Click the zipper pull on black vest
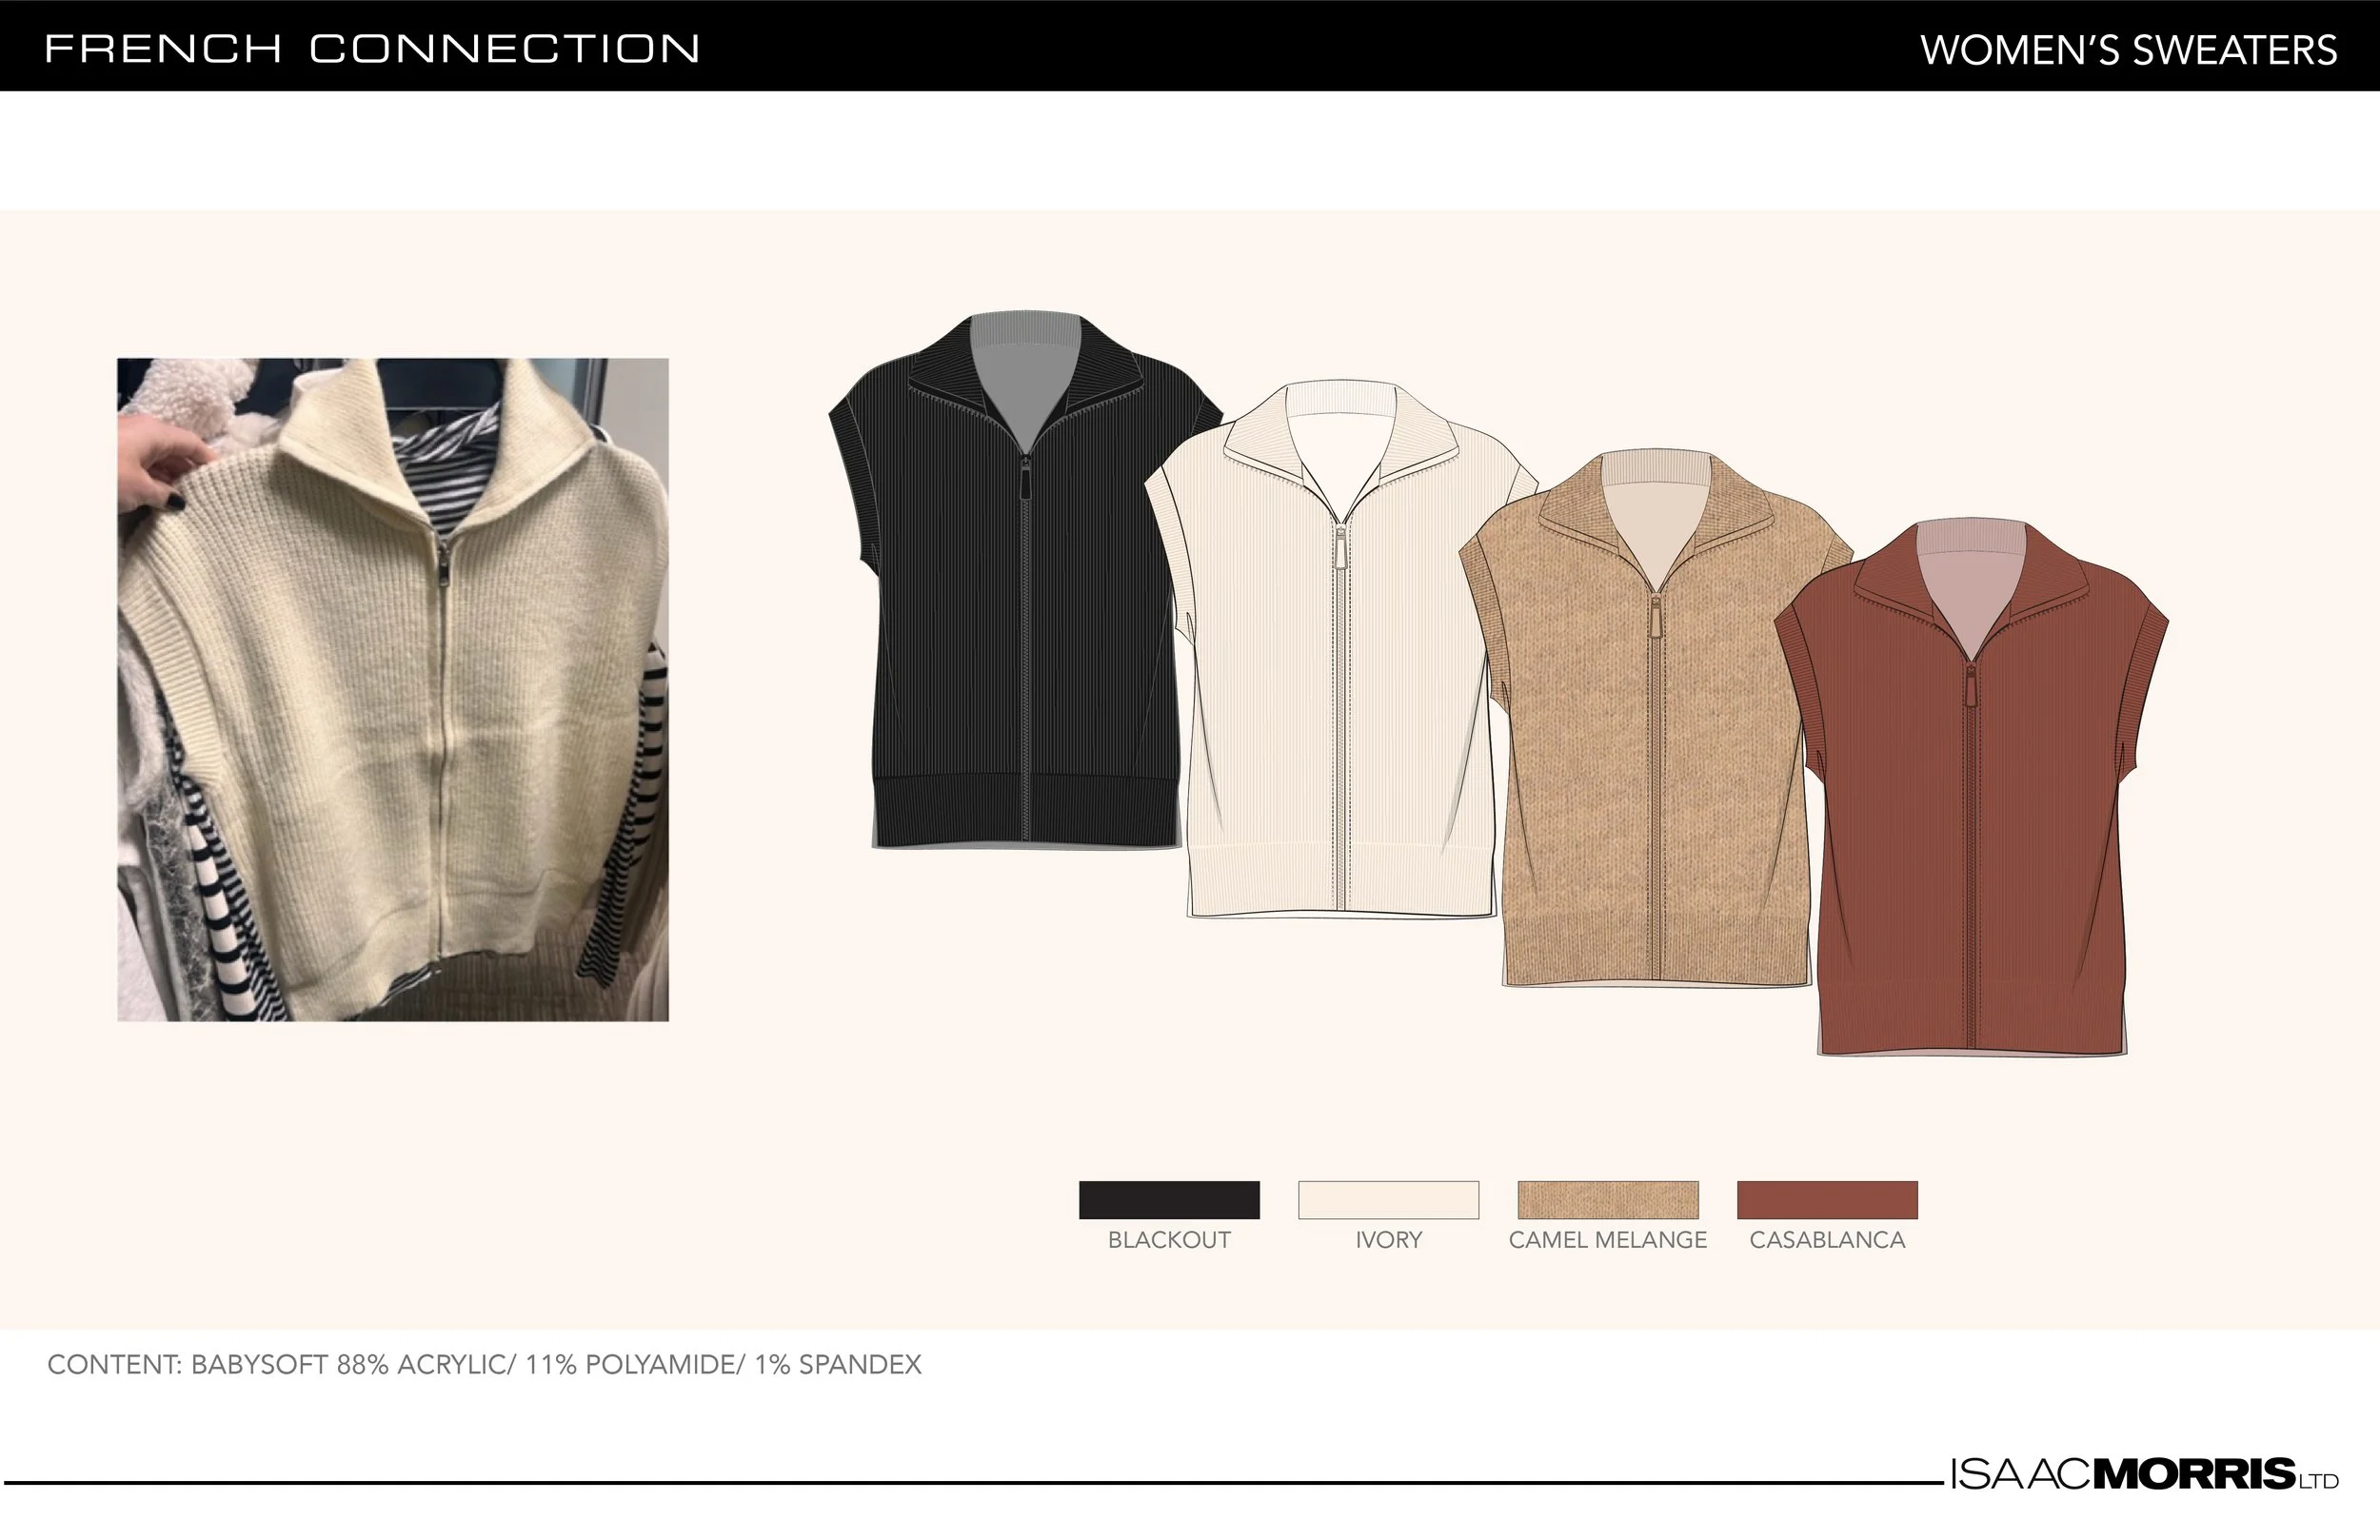2380x1540 pixels. 1026,478
